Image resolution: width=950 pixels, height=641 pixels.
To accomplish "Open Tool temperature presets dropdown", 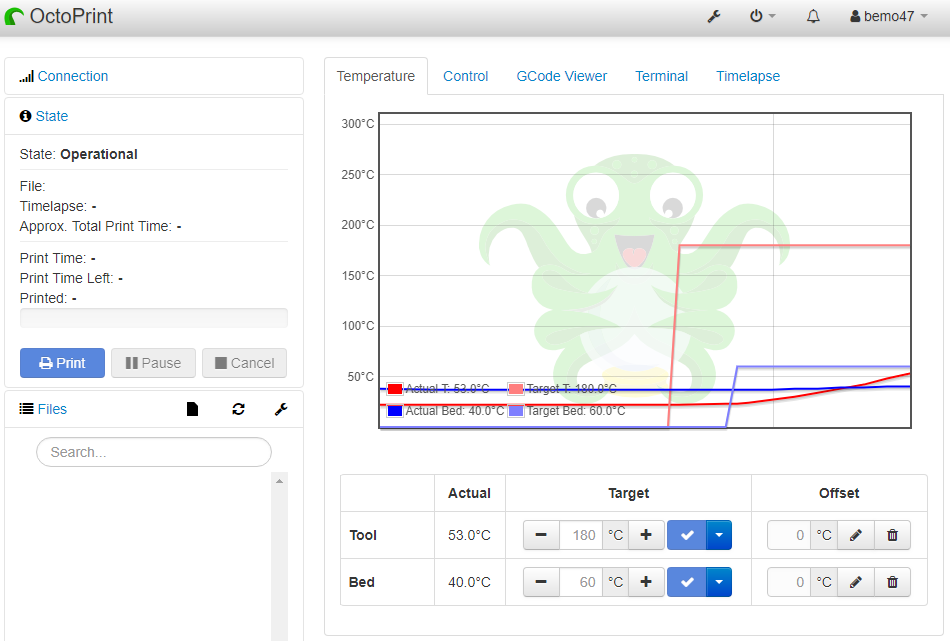I will coord(719,535).
